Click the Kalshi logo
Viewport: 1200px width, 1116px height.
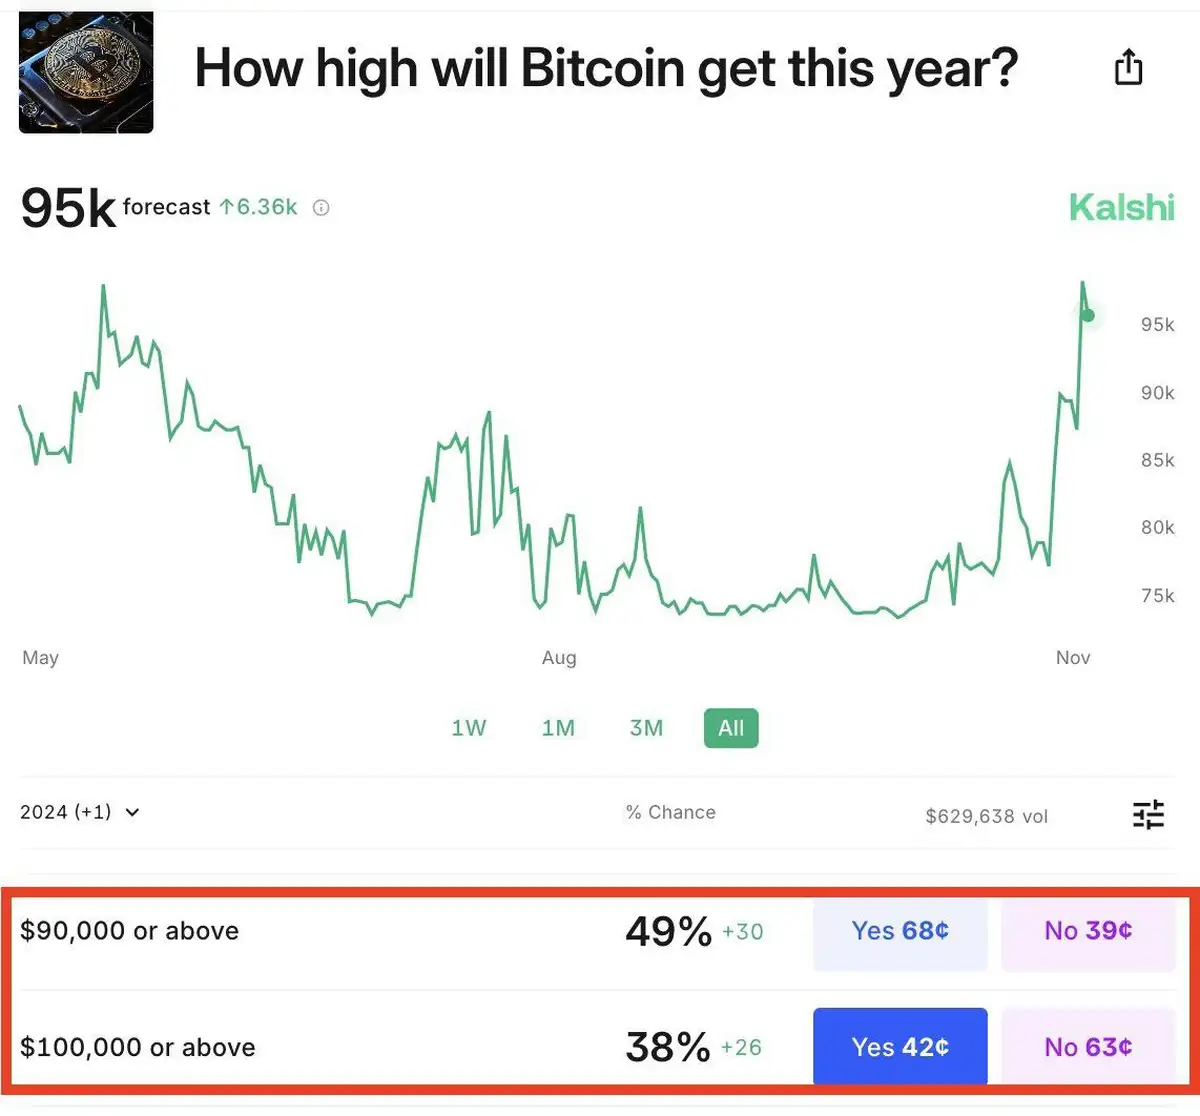click(1121, 208)
